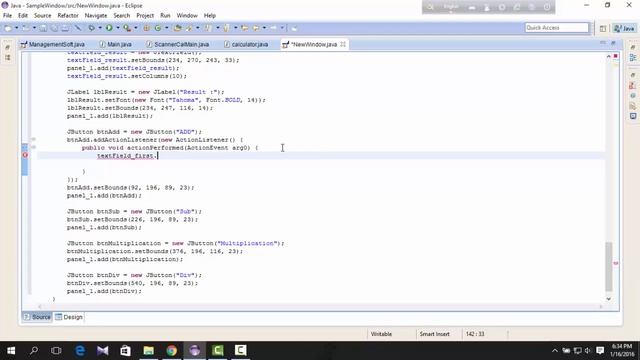Open the Navigate menu
This screenshot has height=360, width=640.
click(x=96, y=16)
